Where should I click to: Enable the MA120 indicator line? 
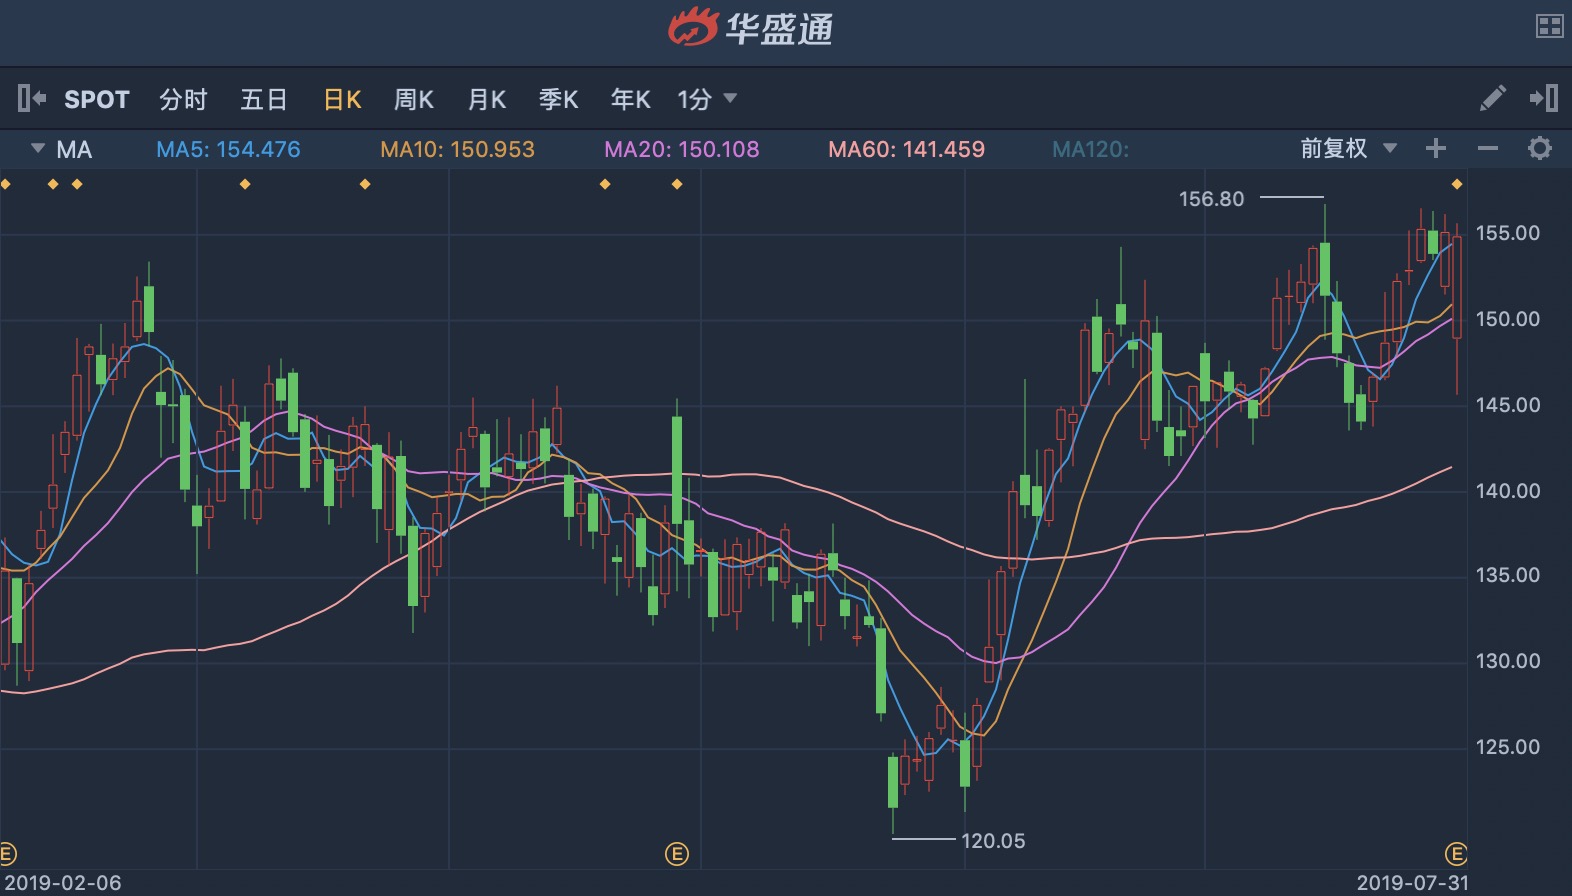pos(1090,150)
